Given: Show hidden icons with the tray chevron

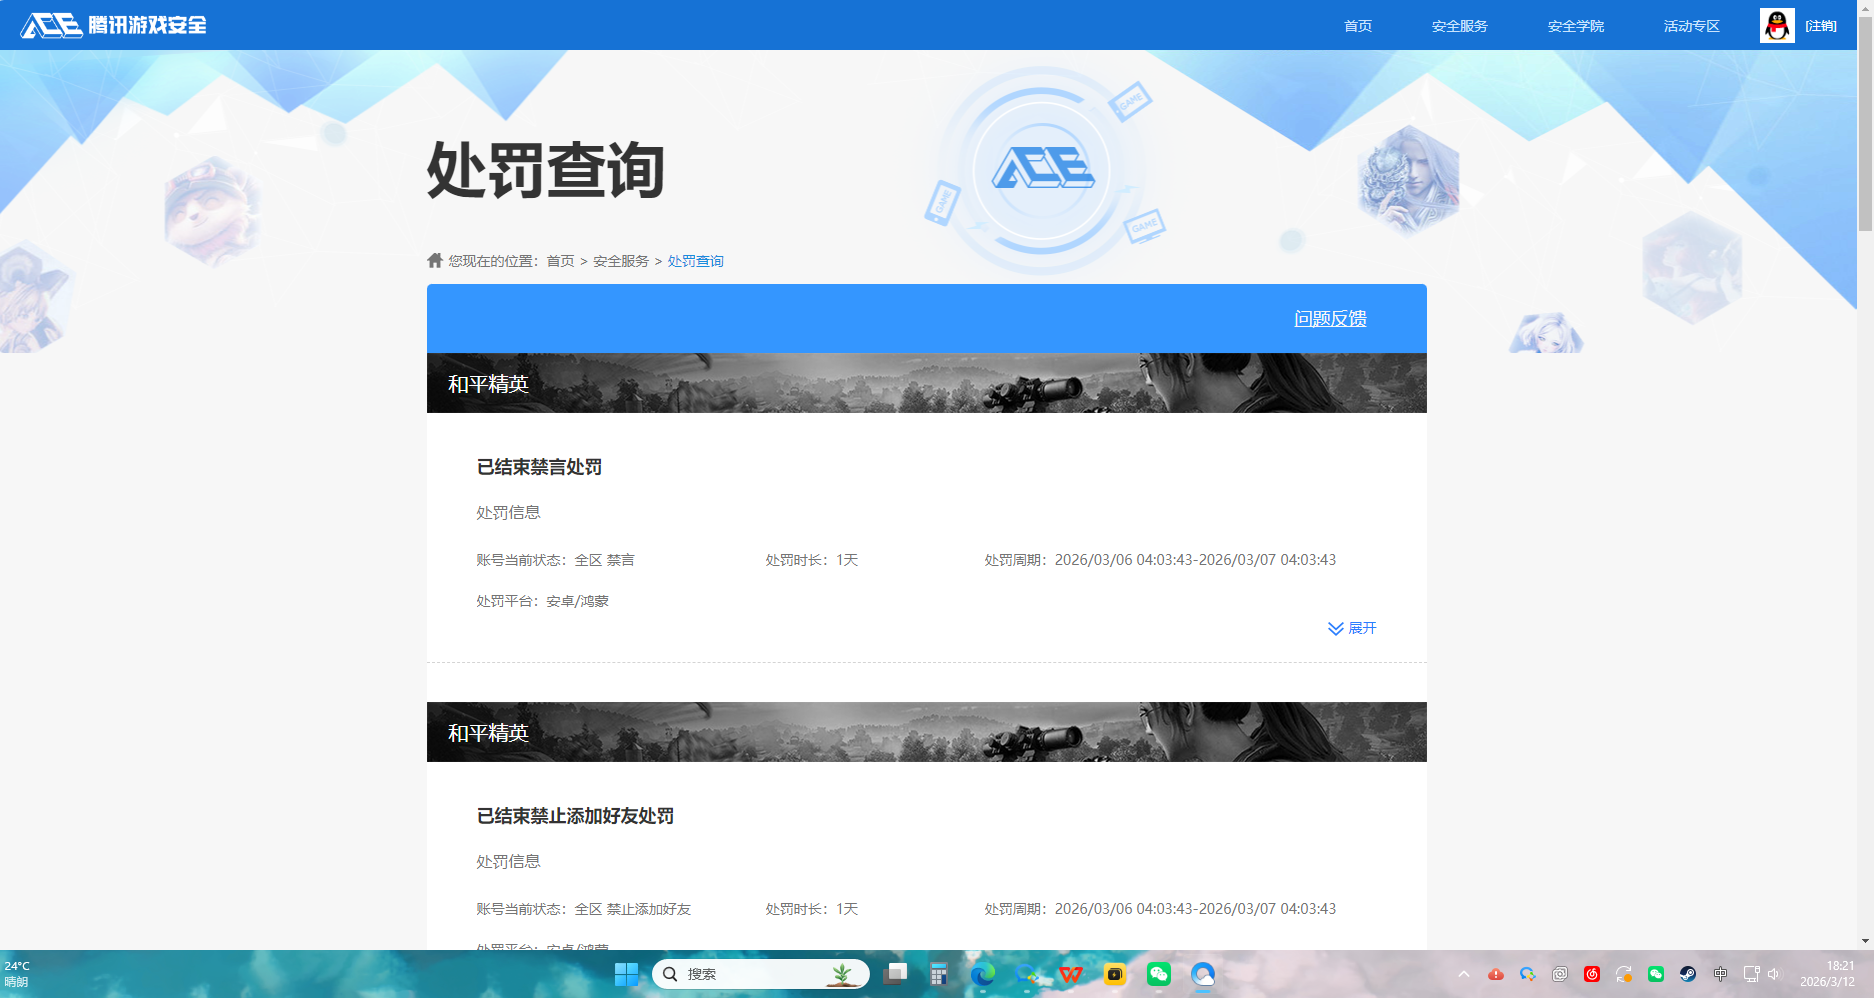Looking at the screenshot, I should (1463, 974).
